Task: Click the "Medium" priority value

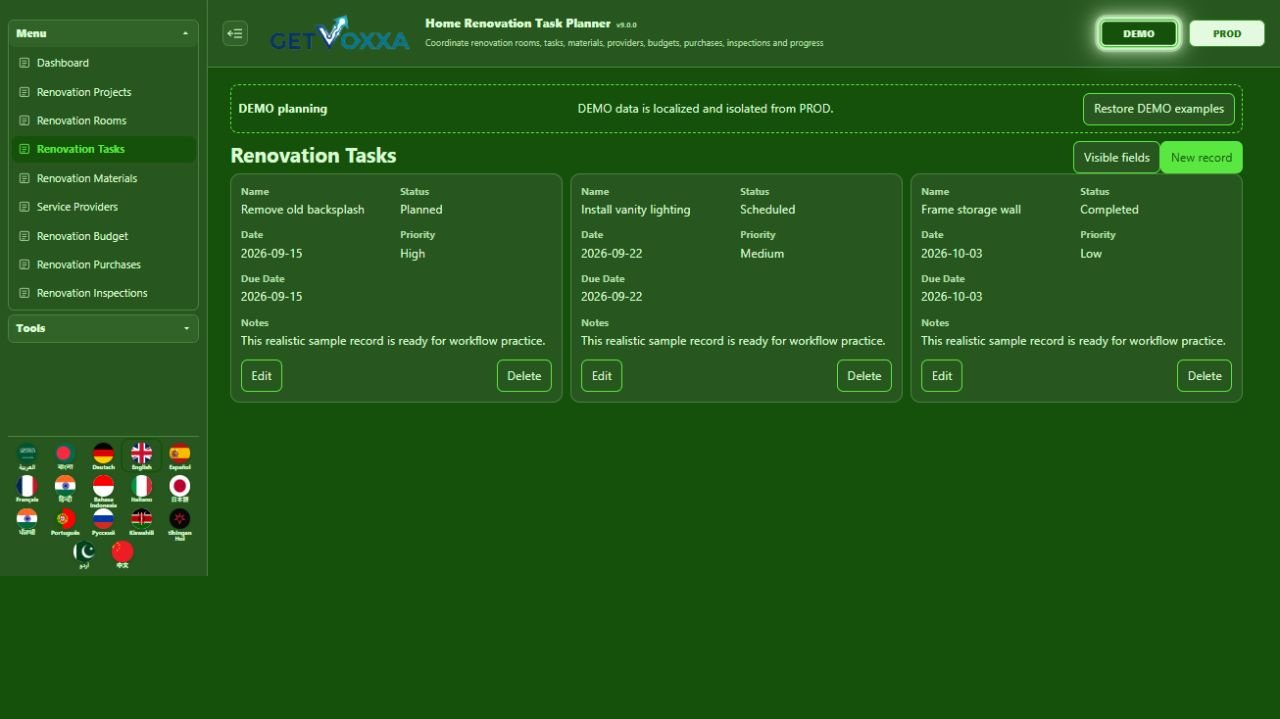Action: point(762,254)
